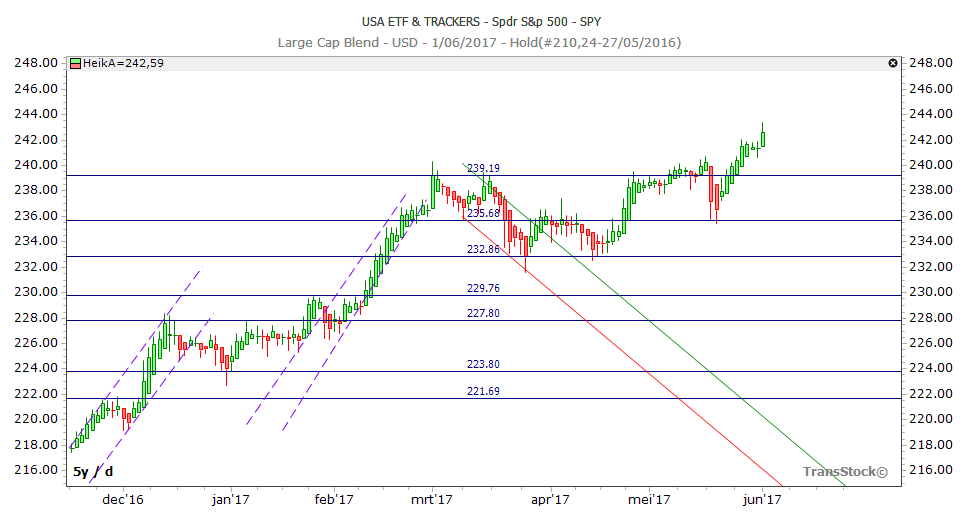Click the jan'17 date axis label
The image size is (968, 527).
[x=230, y=499]
